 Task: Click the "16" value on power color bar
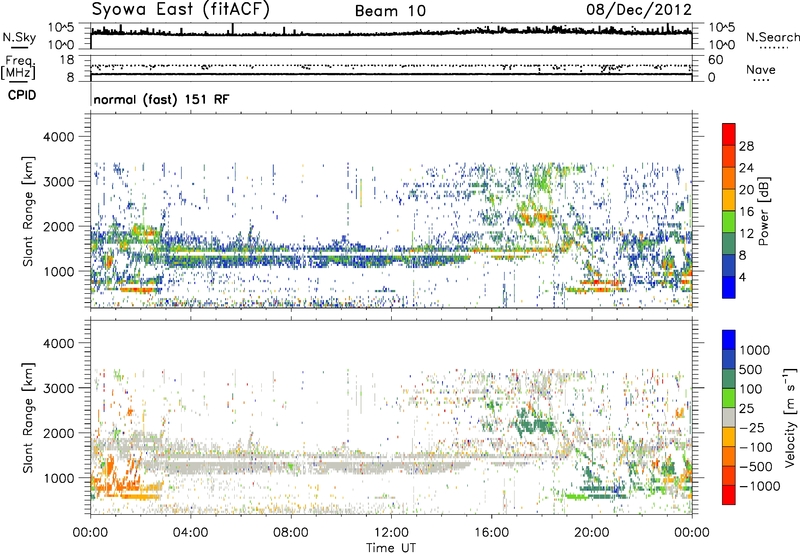(x=746, y=212)
